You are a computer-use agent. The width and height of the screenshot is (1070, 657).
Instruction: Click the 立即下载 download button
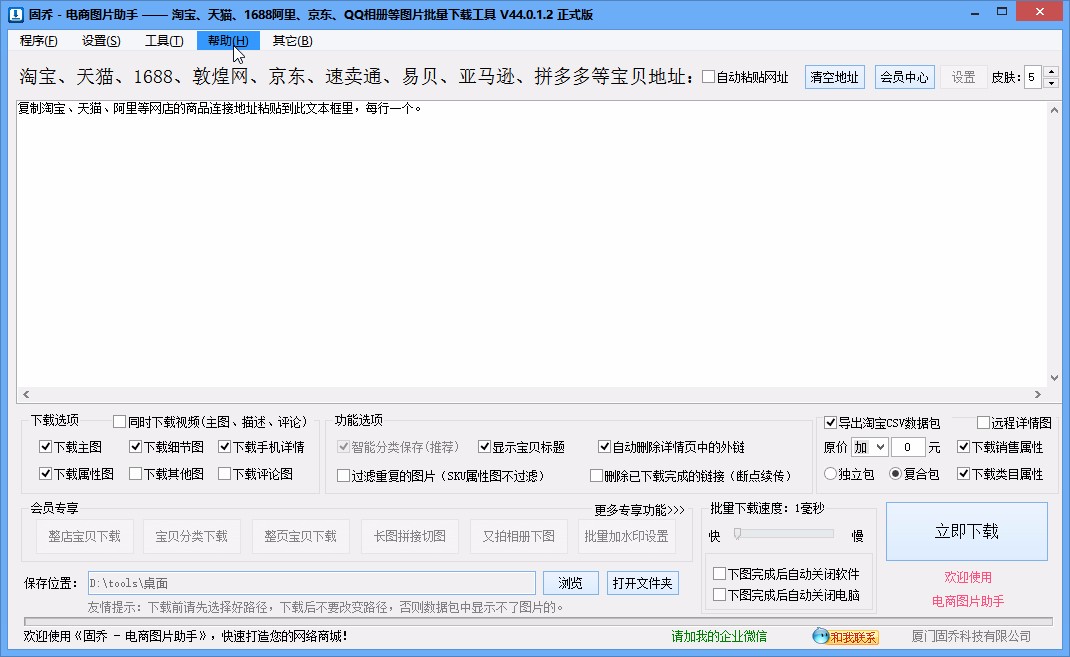point(966,533)
